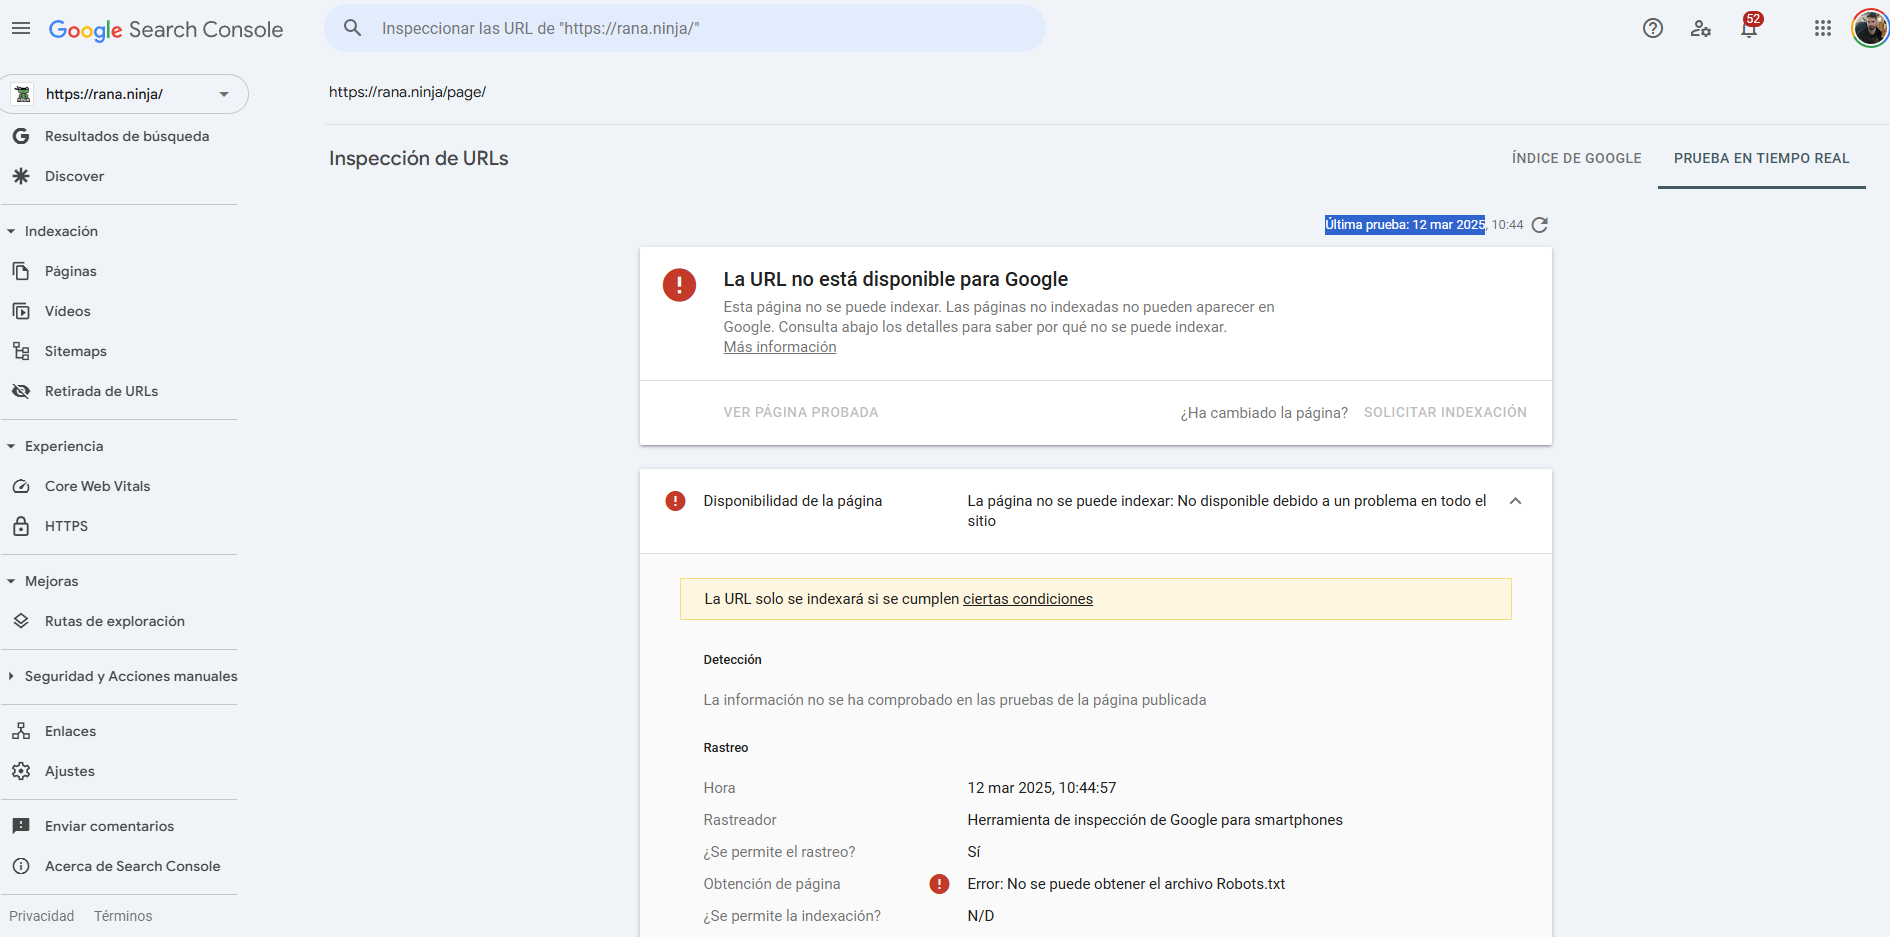Switch to the ÍNDICE DE GOOGLE tab
This screenshot has height=937, width=1890.
pyautogui.click(x=1576, y=158)
